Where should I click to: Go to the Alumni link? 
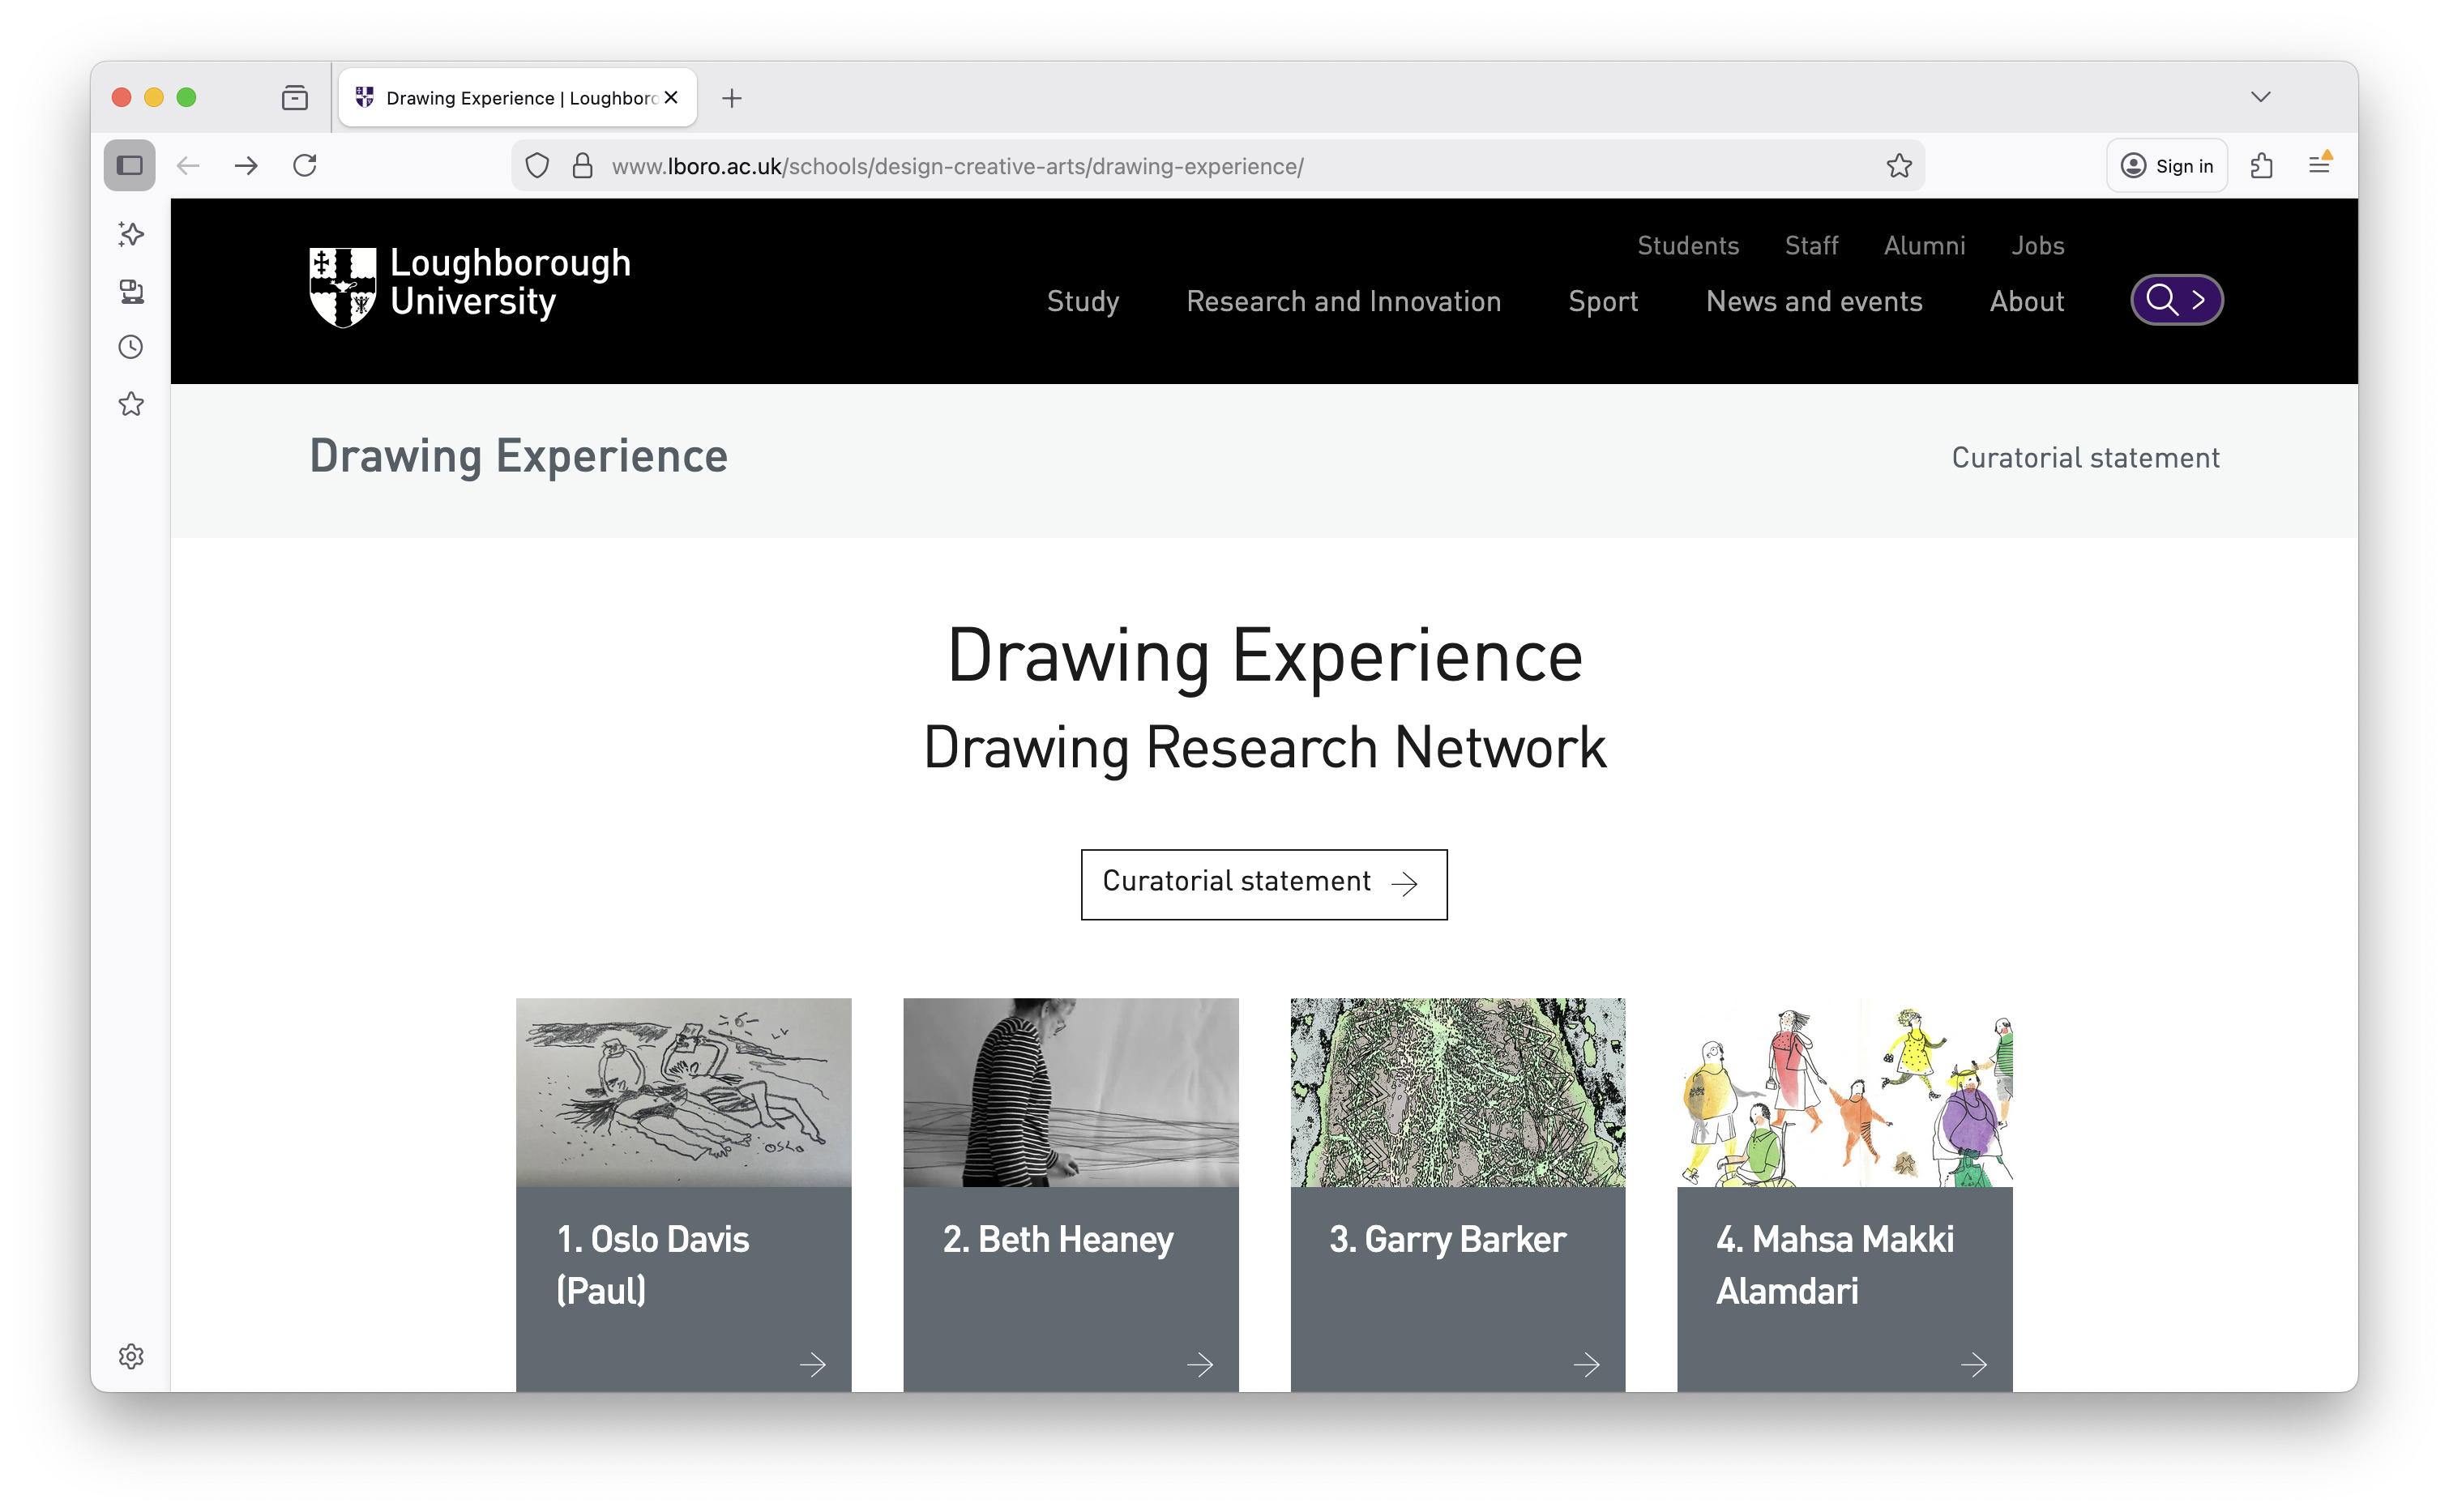(1924, 245)
